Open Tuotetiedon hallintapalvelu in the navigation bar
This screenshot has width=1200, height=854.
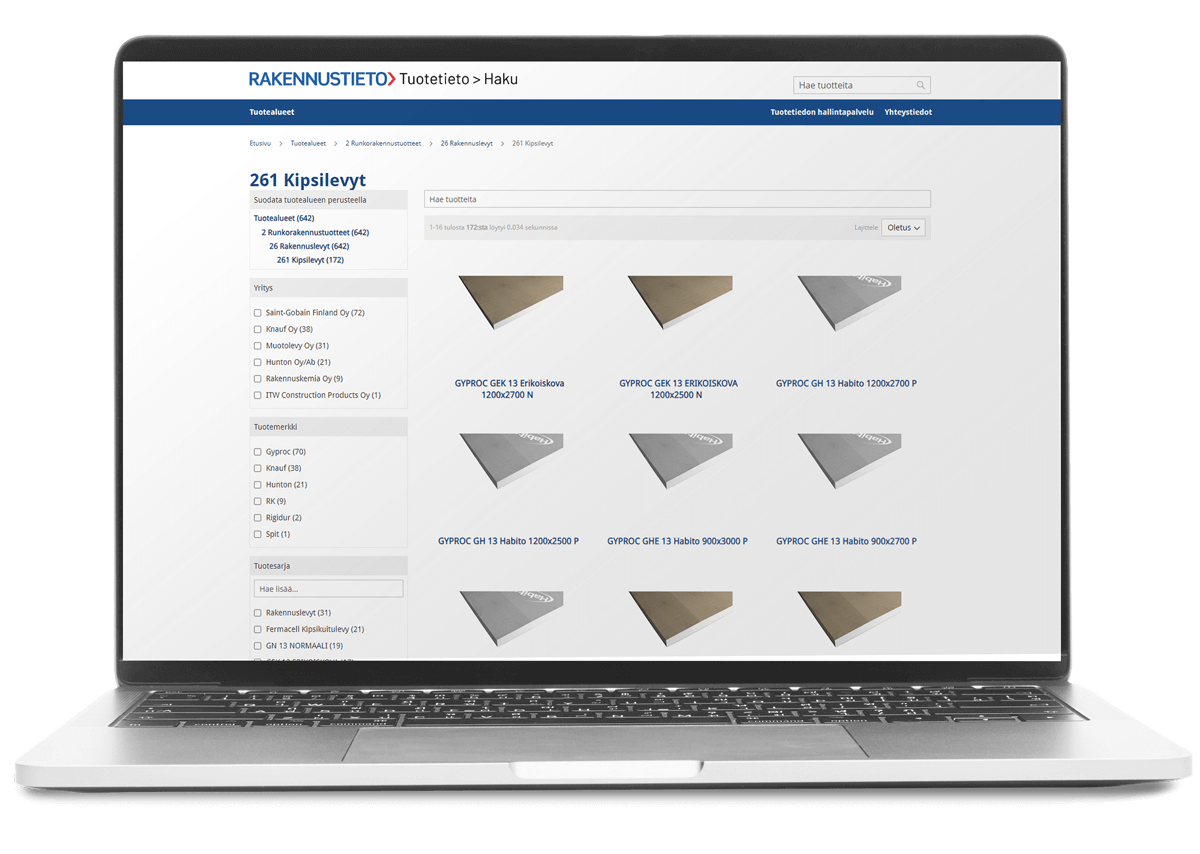pos(822,112)
